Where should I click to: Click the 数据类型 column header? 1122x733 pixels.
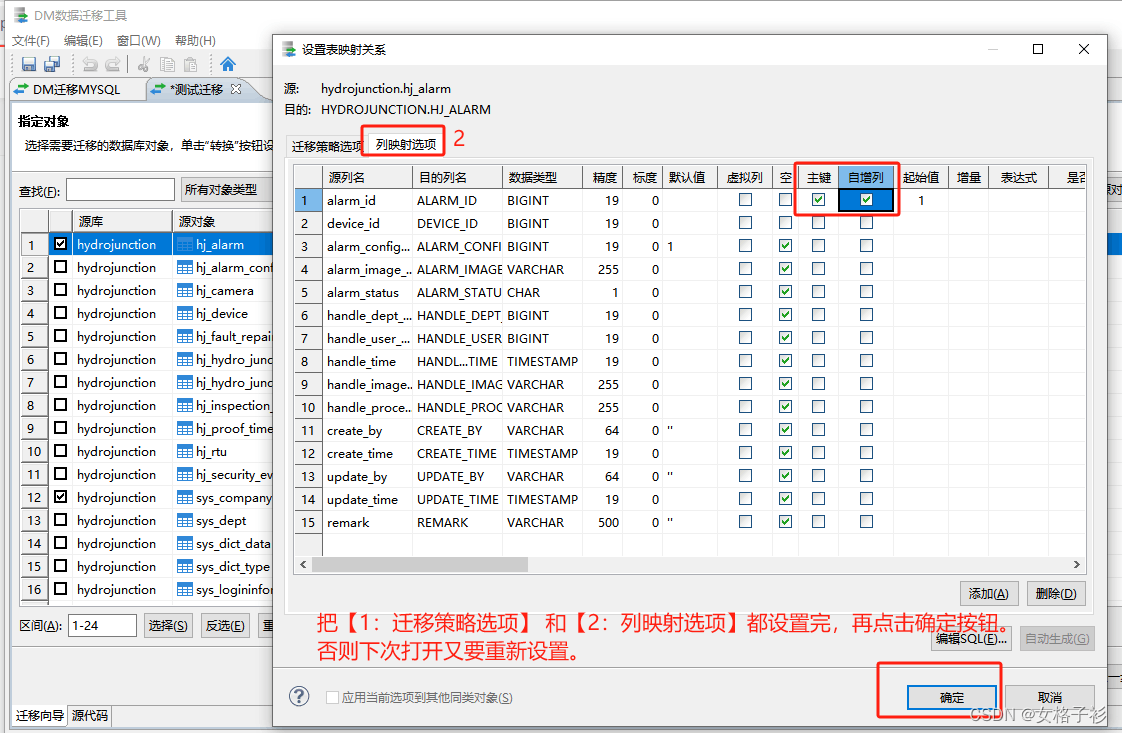point(542,177)
